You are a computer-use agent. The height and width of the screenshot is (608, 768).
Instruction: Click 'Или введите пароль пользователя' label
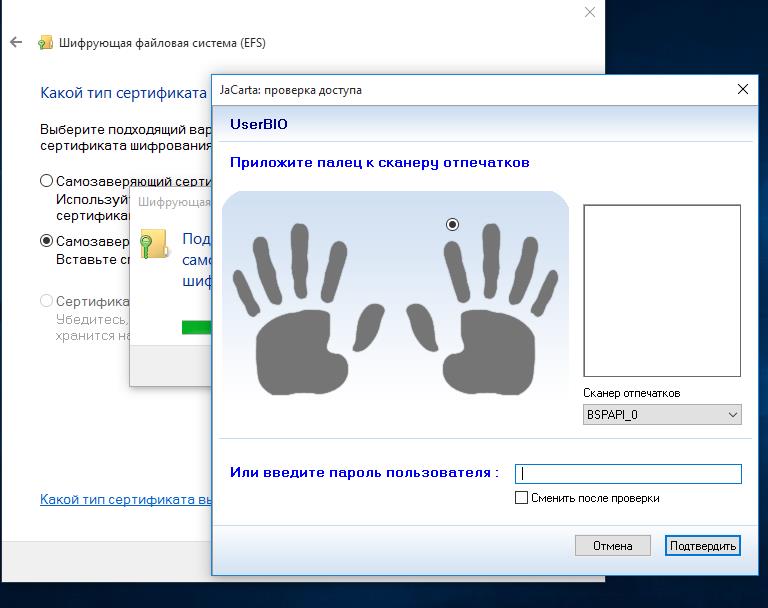(364, 472)
